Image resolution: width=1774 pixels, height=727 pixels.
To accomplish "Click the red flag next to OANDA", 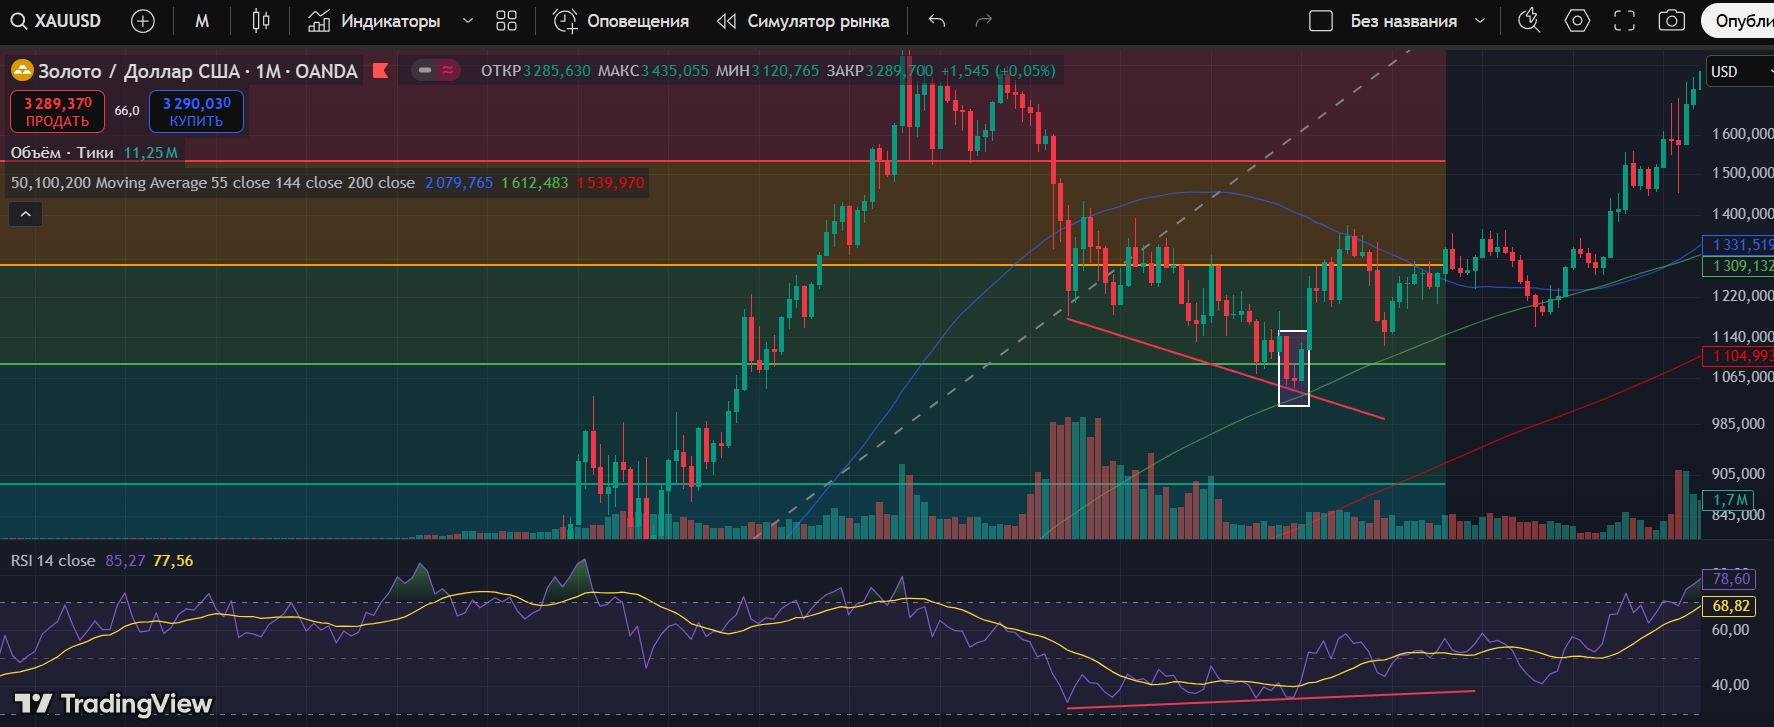I will [380, 71].
